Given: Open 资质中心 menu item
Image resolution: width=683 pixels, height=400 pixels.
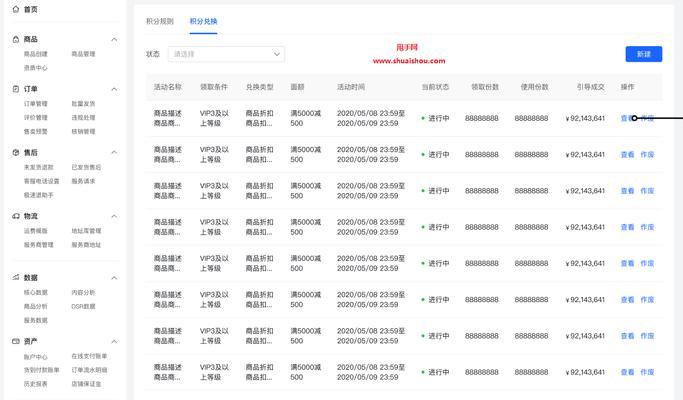Looking at the screenshot, I should pos(36,68).
